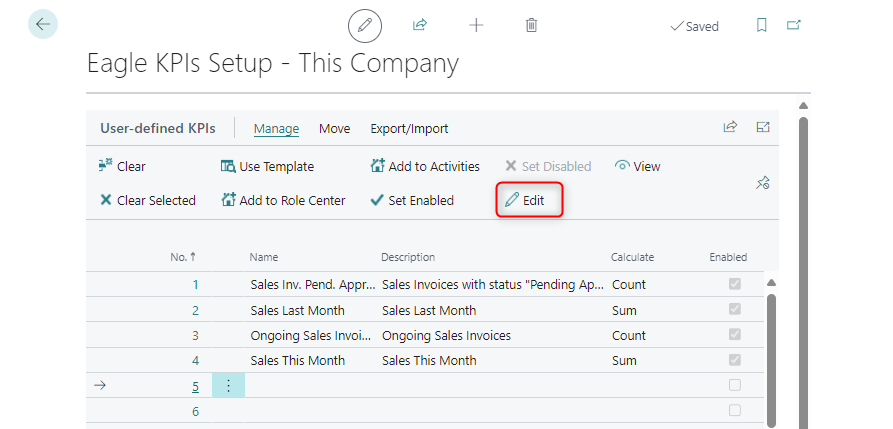Click the pencil edit icon at top
The height and width of the screenshot is (429, 893).
point(365,26)
